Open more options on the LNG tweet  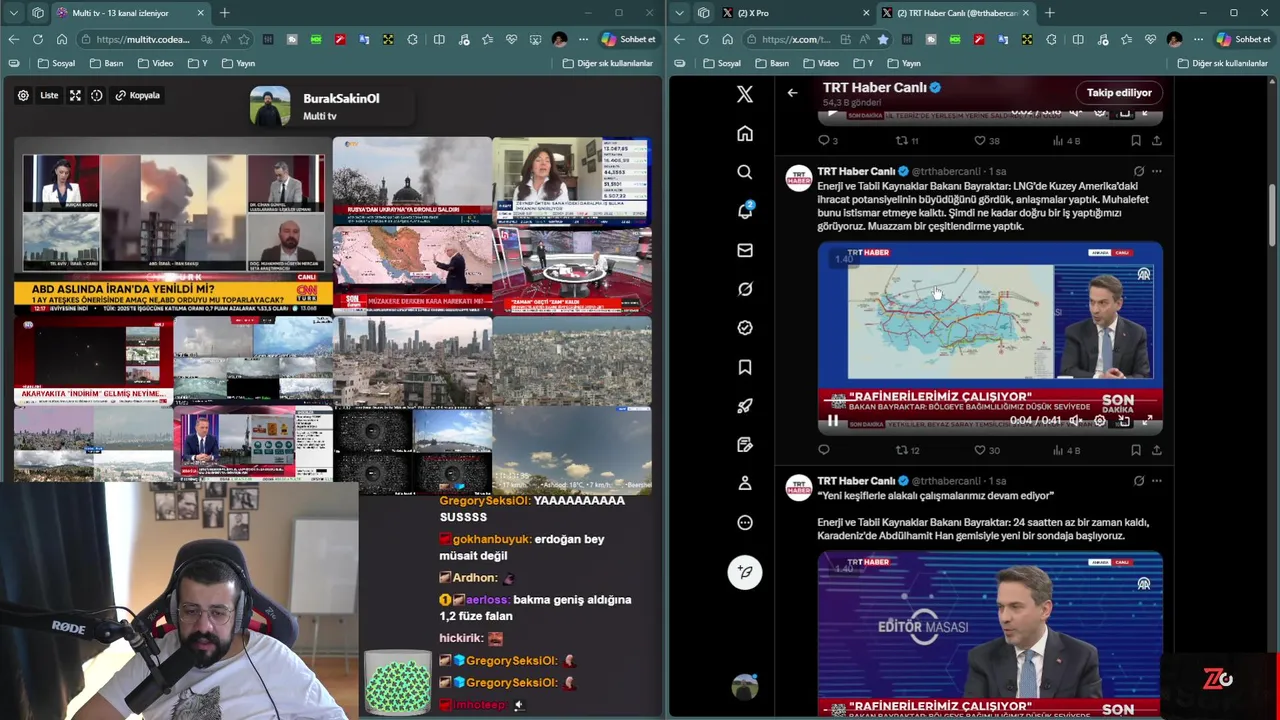[1157, 171]
